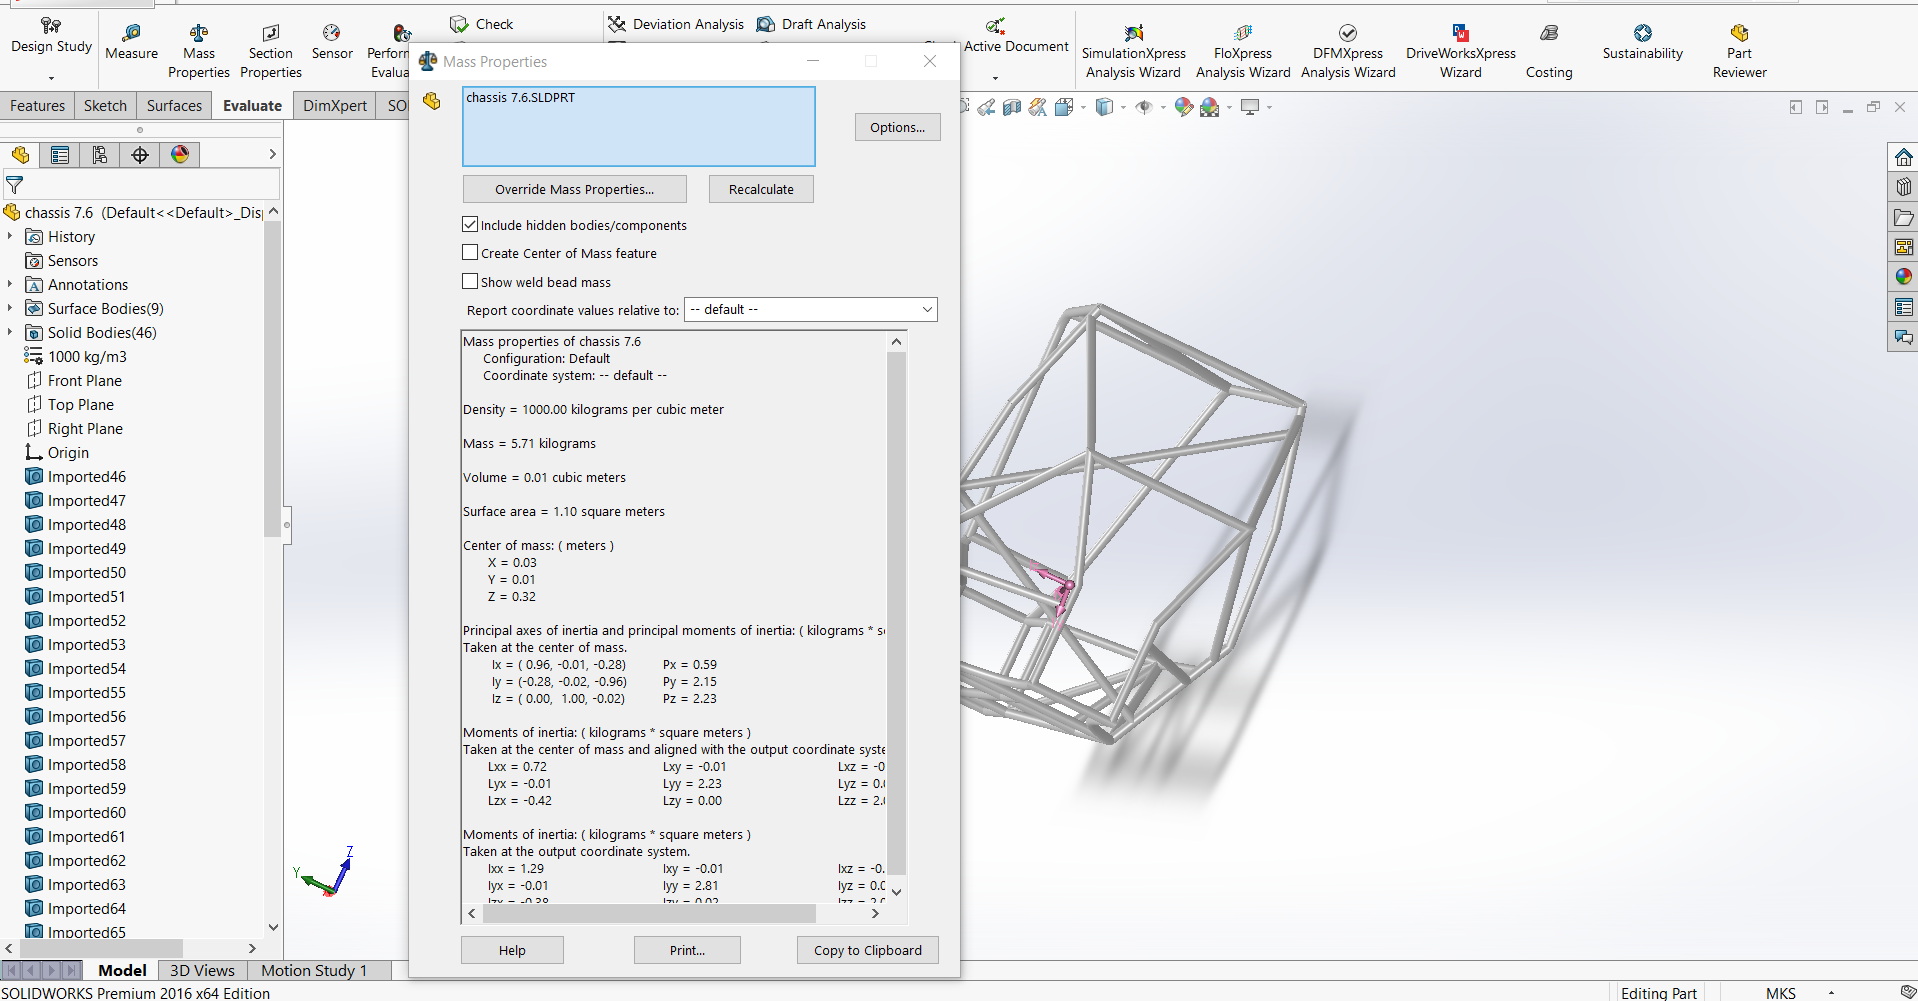
Task: Click the Sensor tool
Action: click(332, 42)
